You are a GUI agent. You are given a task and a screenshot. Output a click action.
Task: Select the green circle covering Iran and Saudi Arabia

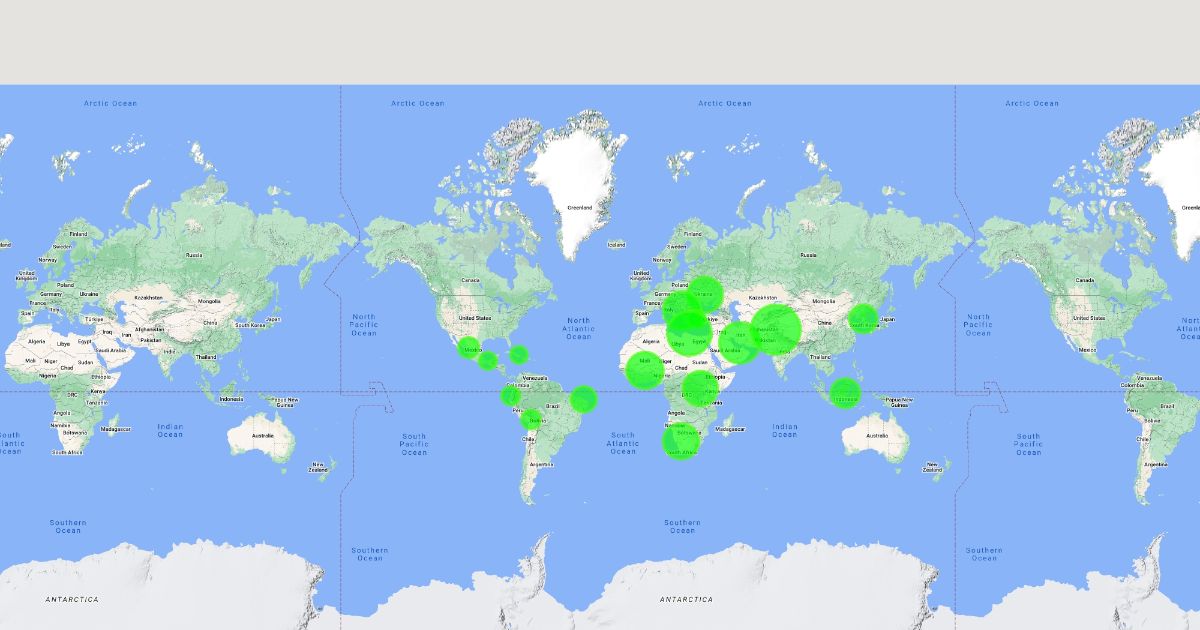[738, 343]
